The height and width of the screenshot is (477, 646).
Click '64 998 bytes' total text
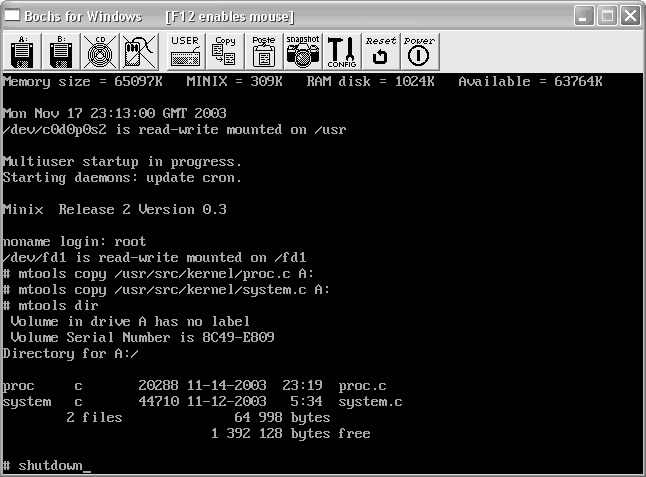point(282,418)
